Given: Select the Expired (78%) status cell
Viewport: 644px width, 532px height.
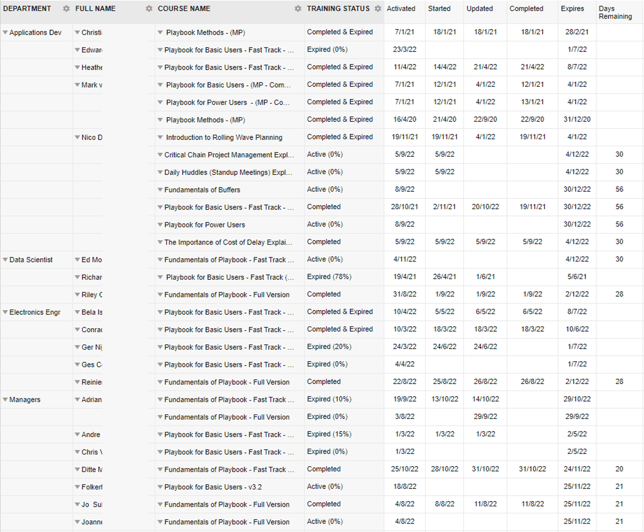Looking at the screenshot, I should 329,277.
